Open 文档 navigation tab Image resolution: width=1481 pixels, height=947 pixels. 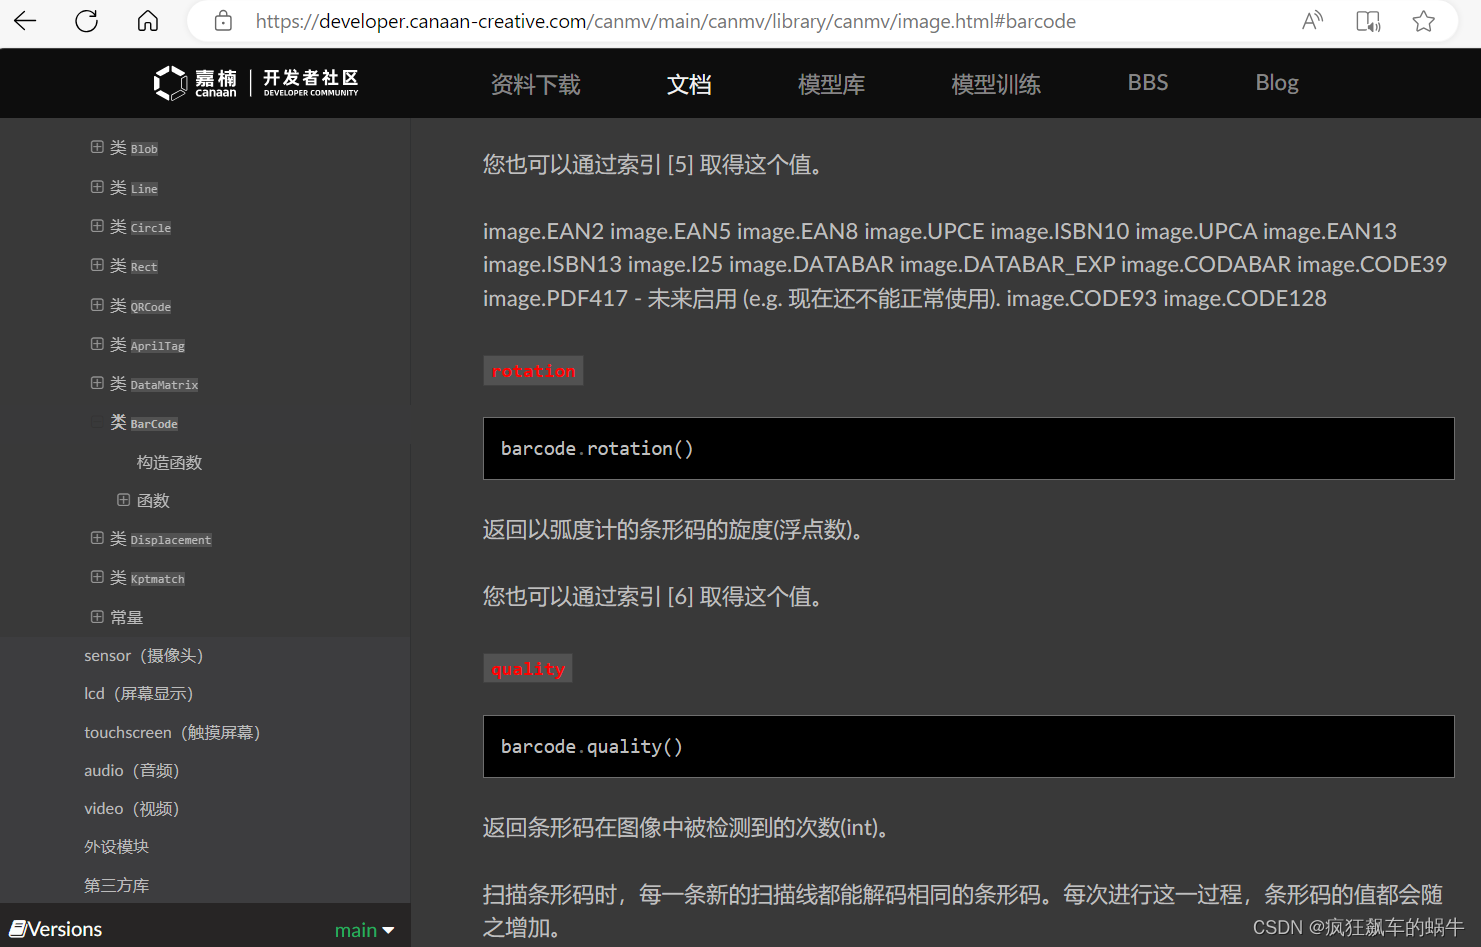[x=689, y=84]
